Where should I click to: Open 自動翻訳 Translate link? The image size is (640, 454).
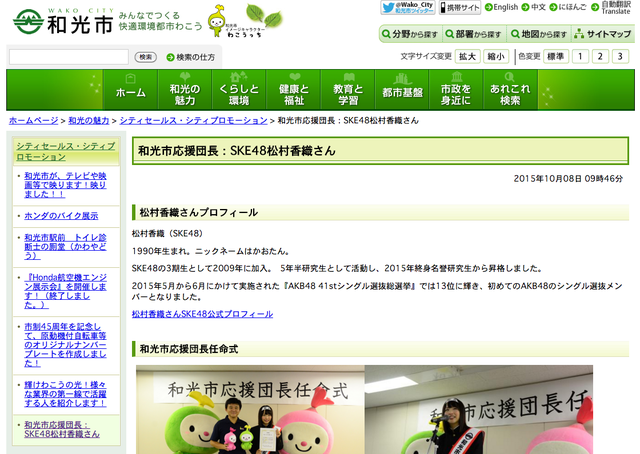pos(611,7)
